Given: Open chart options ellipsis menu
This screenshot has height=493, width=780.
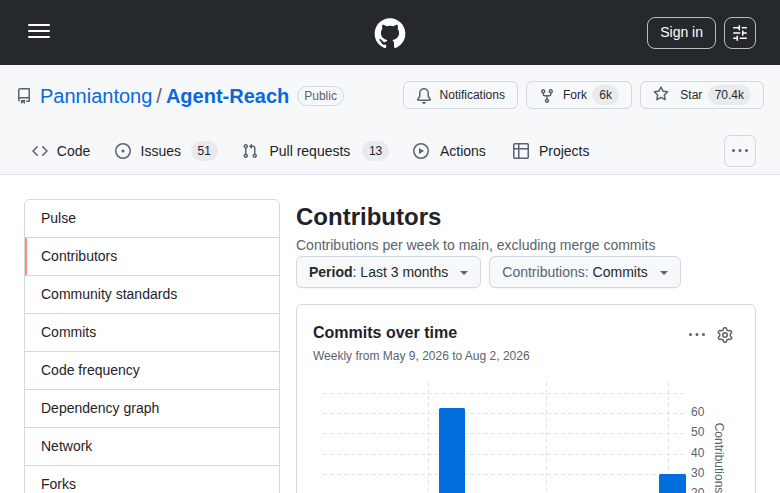Looking at the screenshot, I should (x=697, y=335).
